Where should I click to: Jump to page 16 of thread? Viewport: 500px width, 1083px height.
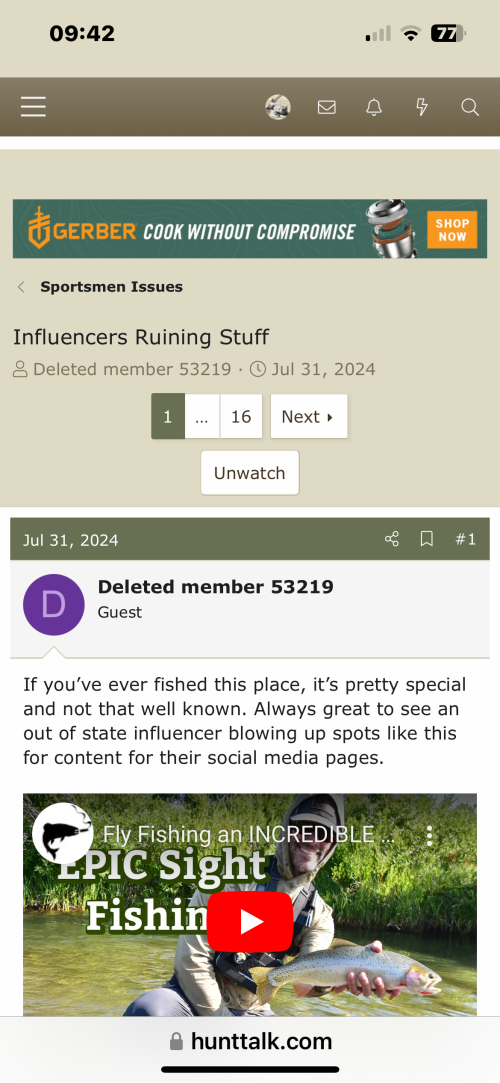coord(241,416)
